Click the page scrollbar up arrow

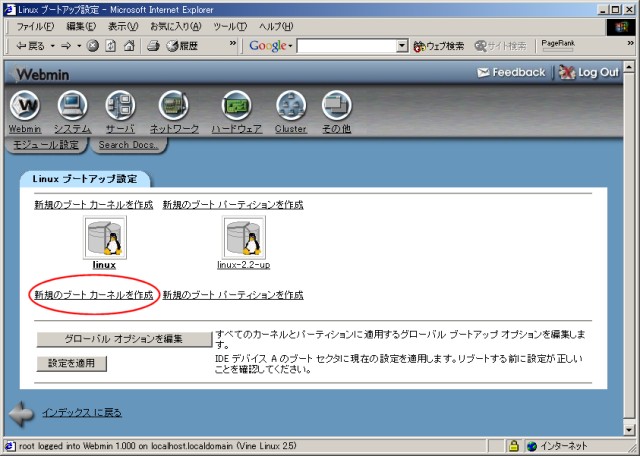[629, 66]
